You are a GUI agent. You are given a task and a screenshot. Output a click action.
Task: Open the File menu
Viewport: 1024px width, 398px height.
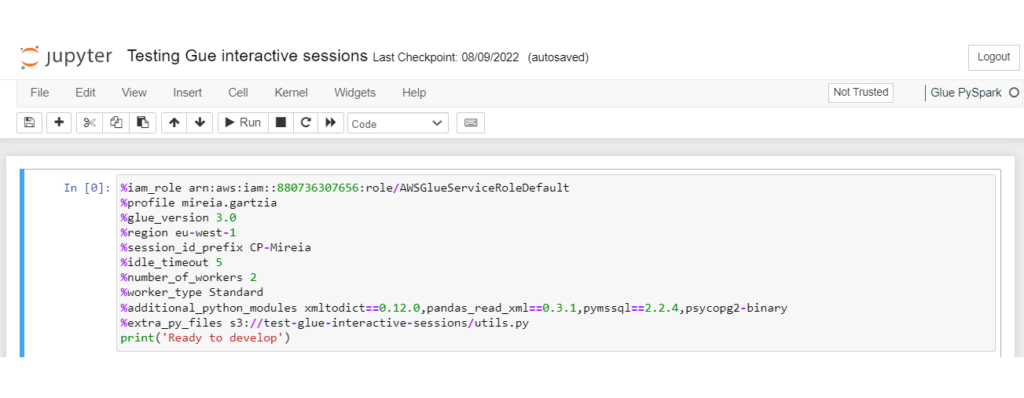(x=40, y=93)
